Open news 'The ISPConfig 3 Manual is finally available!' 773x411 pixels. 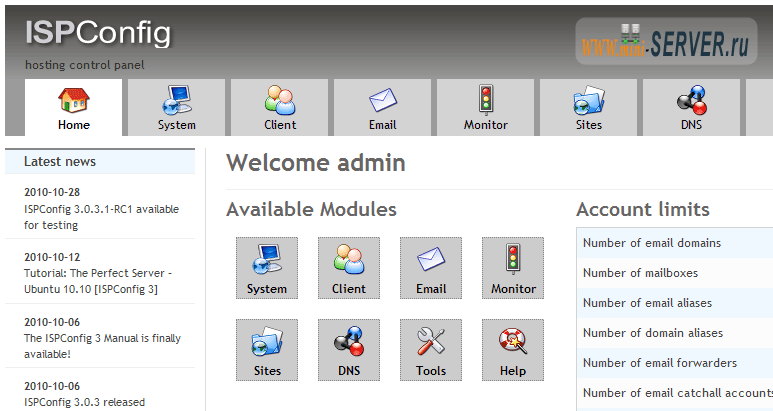102,346
